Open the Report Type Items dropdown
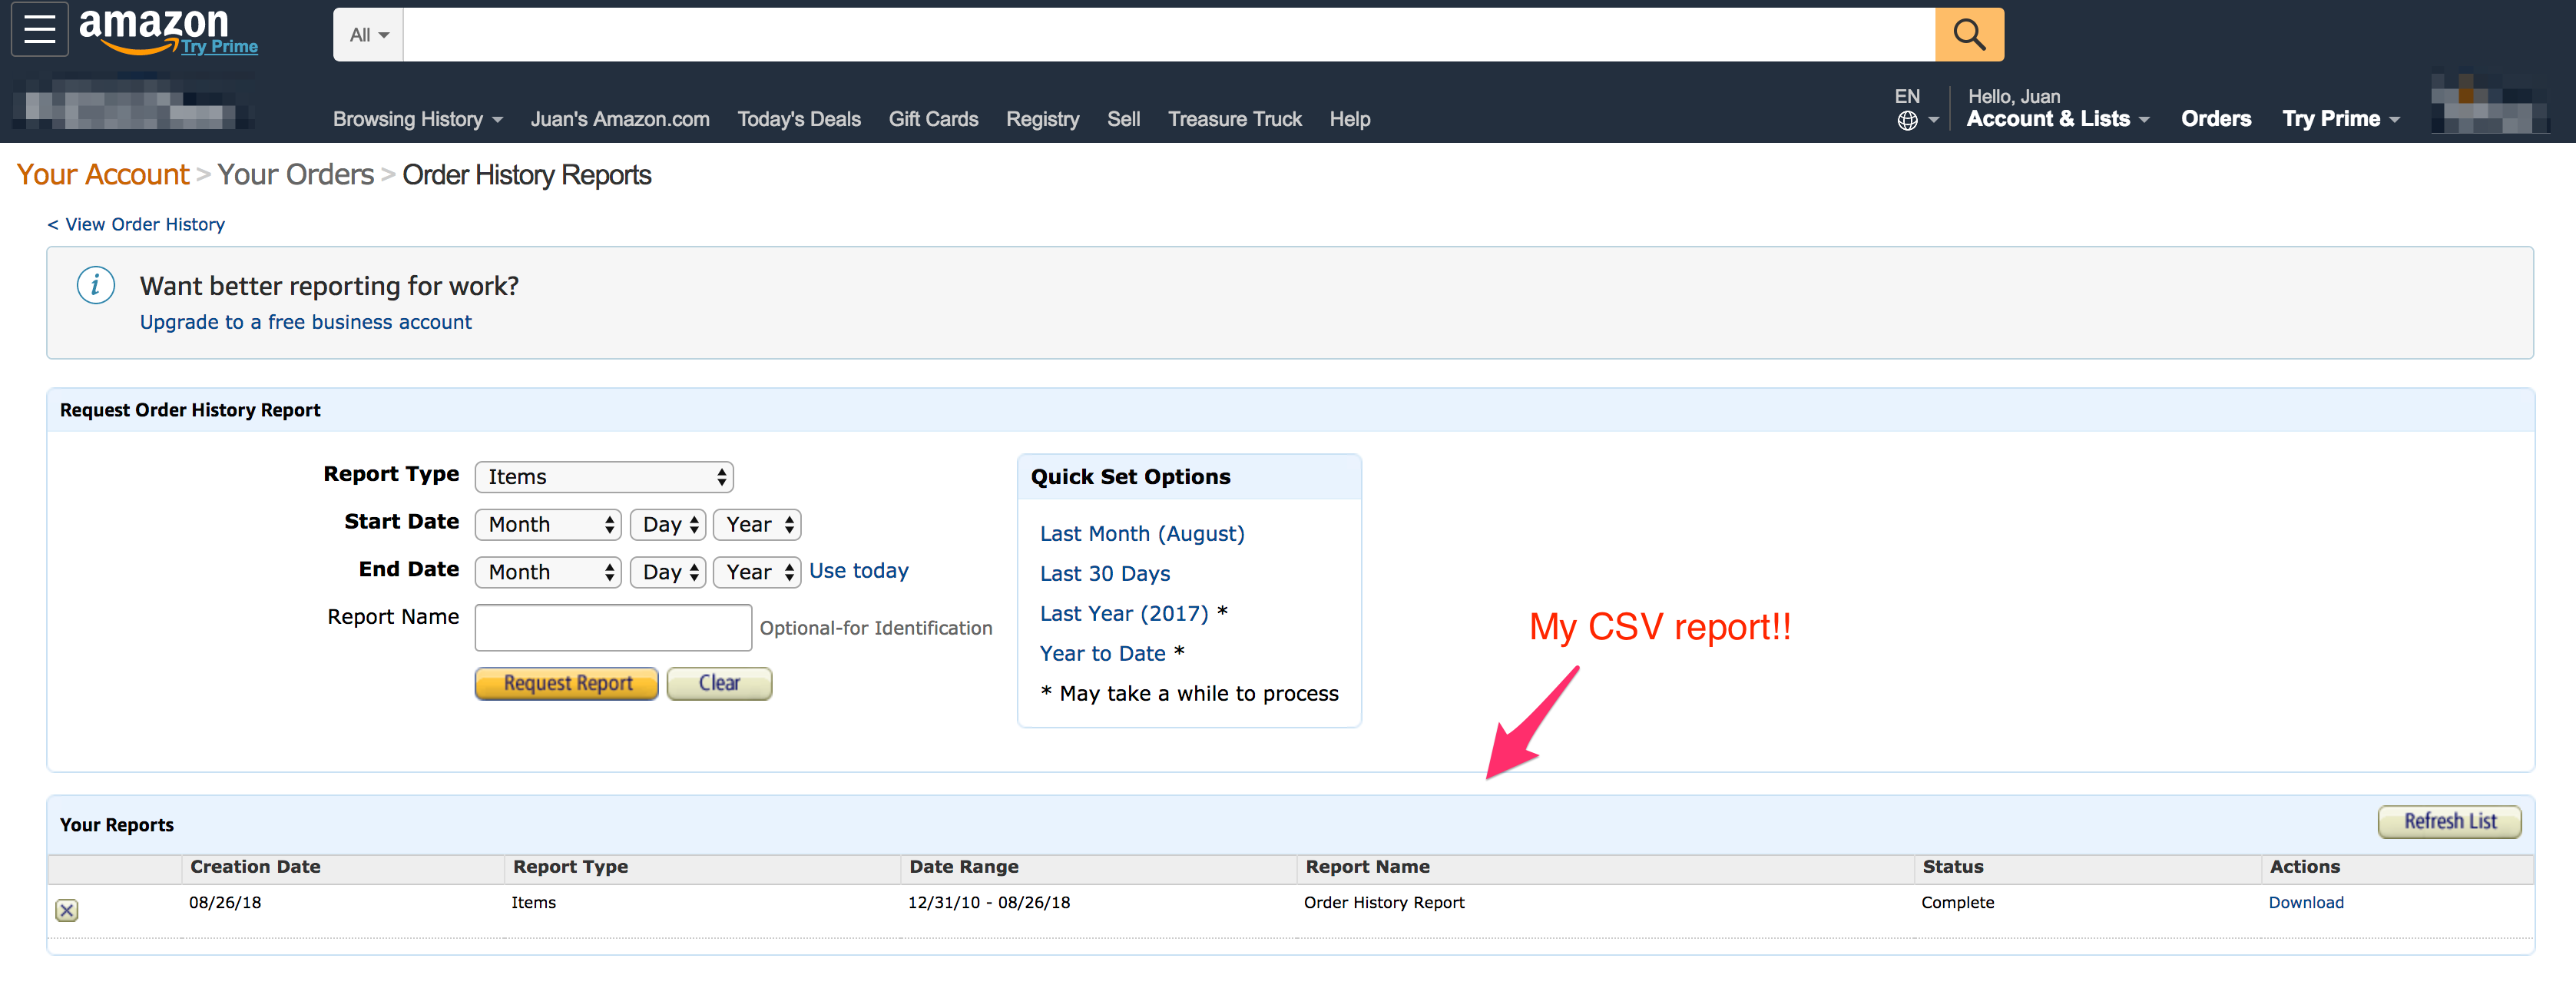The width and height of the screenshot is (2576, 1005). (x=604, y=477)
